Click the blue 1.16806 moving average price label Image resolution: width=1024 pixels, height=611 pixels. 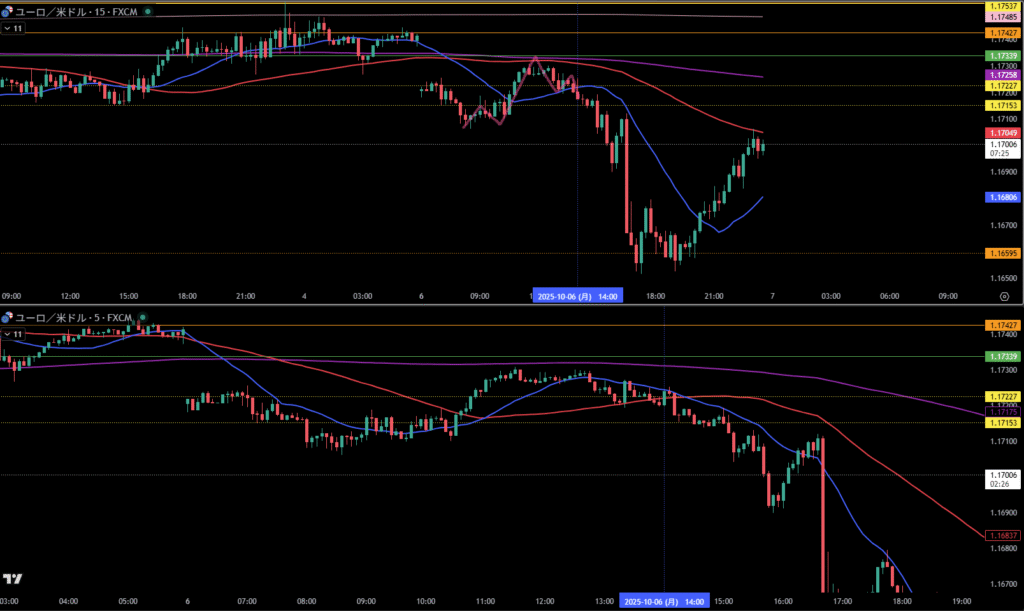[x=1002, y=198]
